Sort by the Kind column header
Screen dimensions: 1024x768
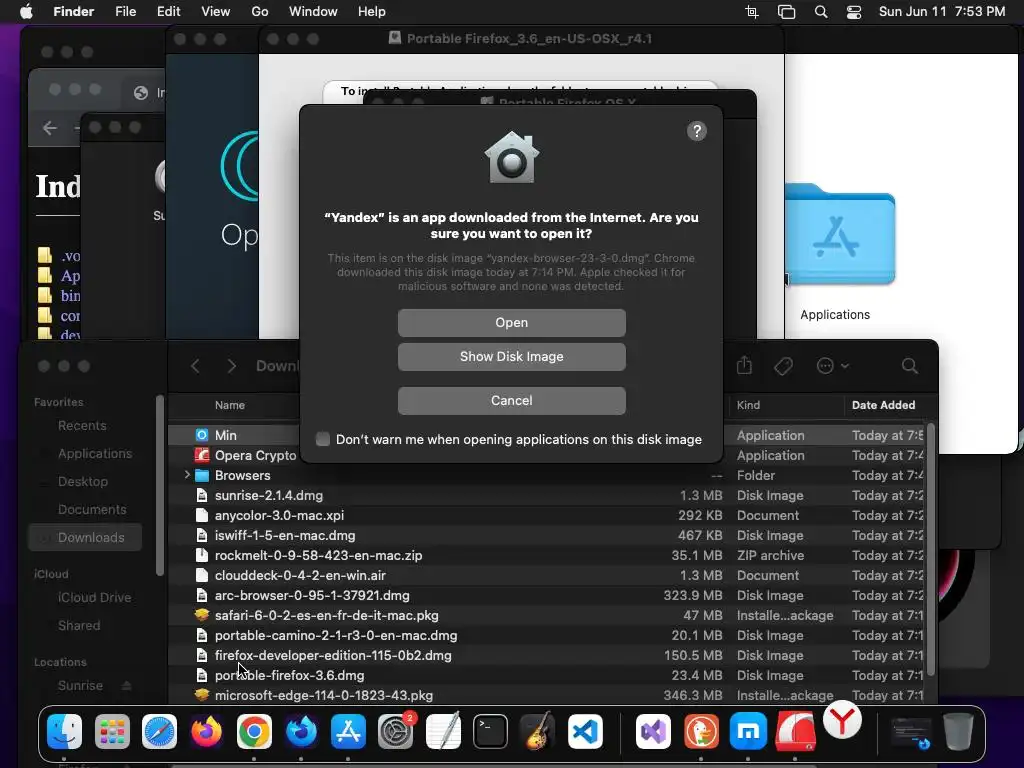click(748, 405)
